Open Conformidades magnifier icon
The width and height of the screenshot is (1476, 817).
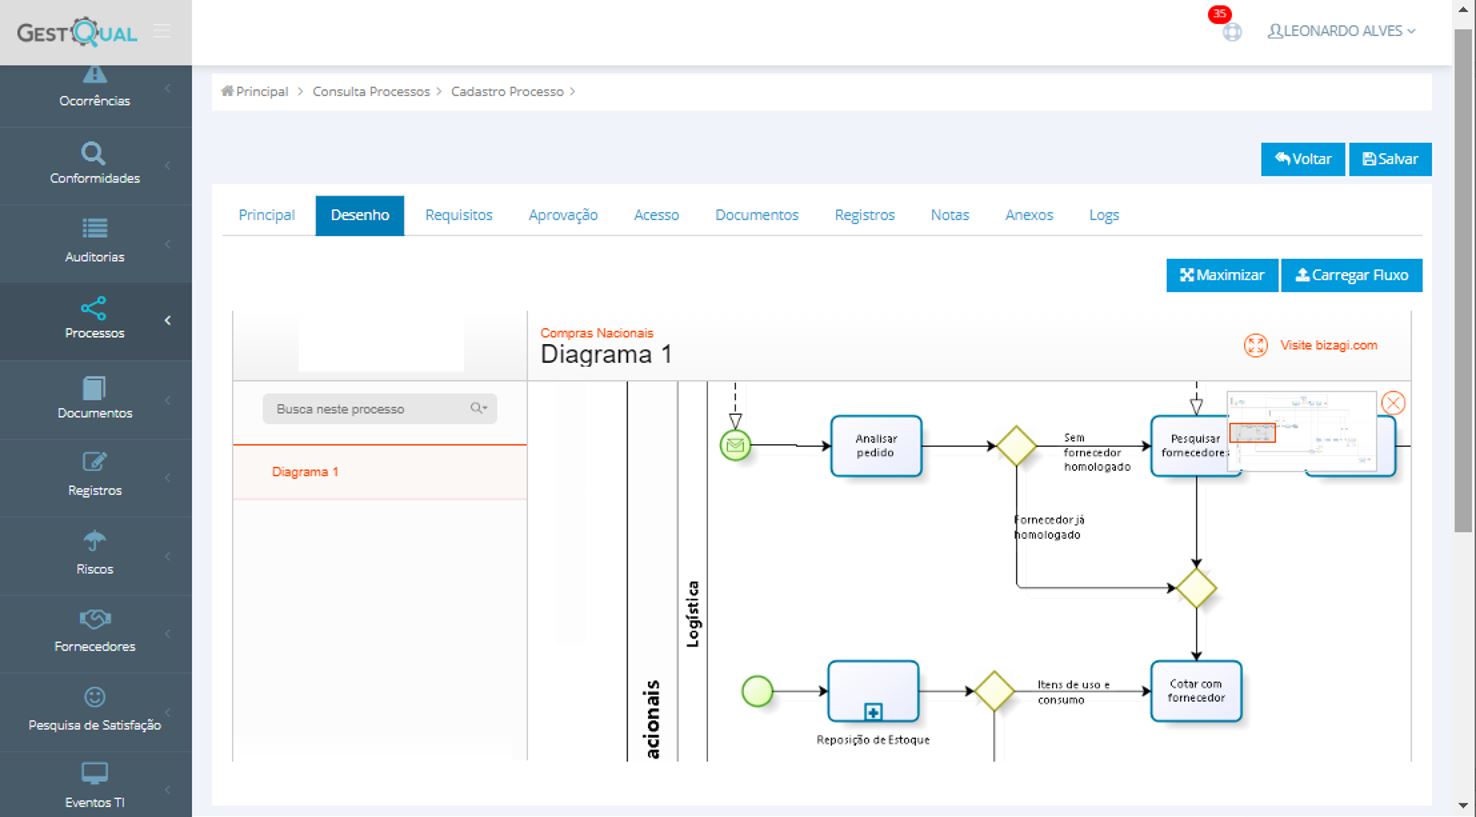(93, 153)
